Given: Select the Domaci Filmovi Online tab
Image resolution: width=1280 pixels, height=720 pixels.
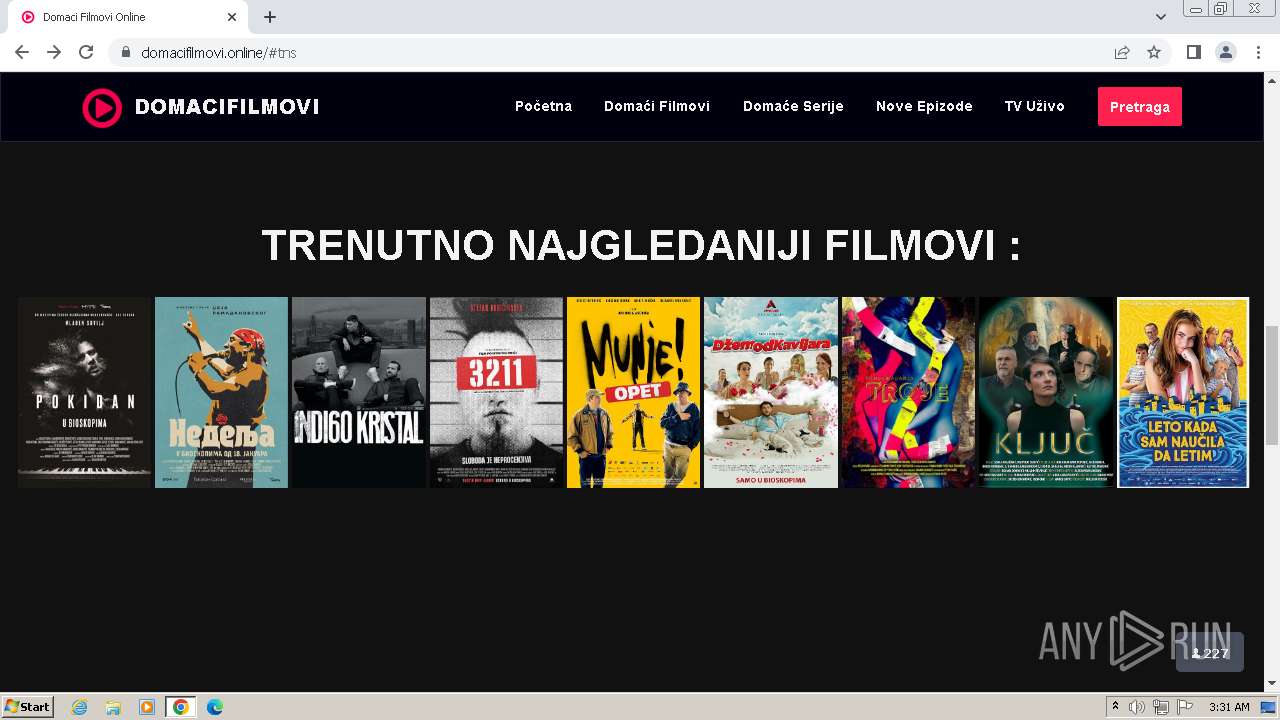Looking at the screenshot, I should [x=126, y=17].
